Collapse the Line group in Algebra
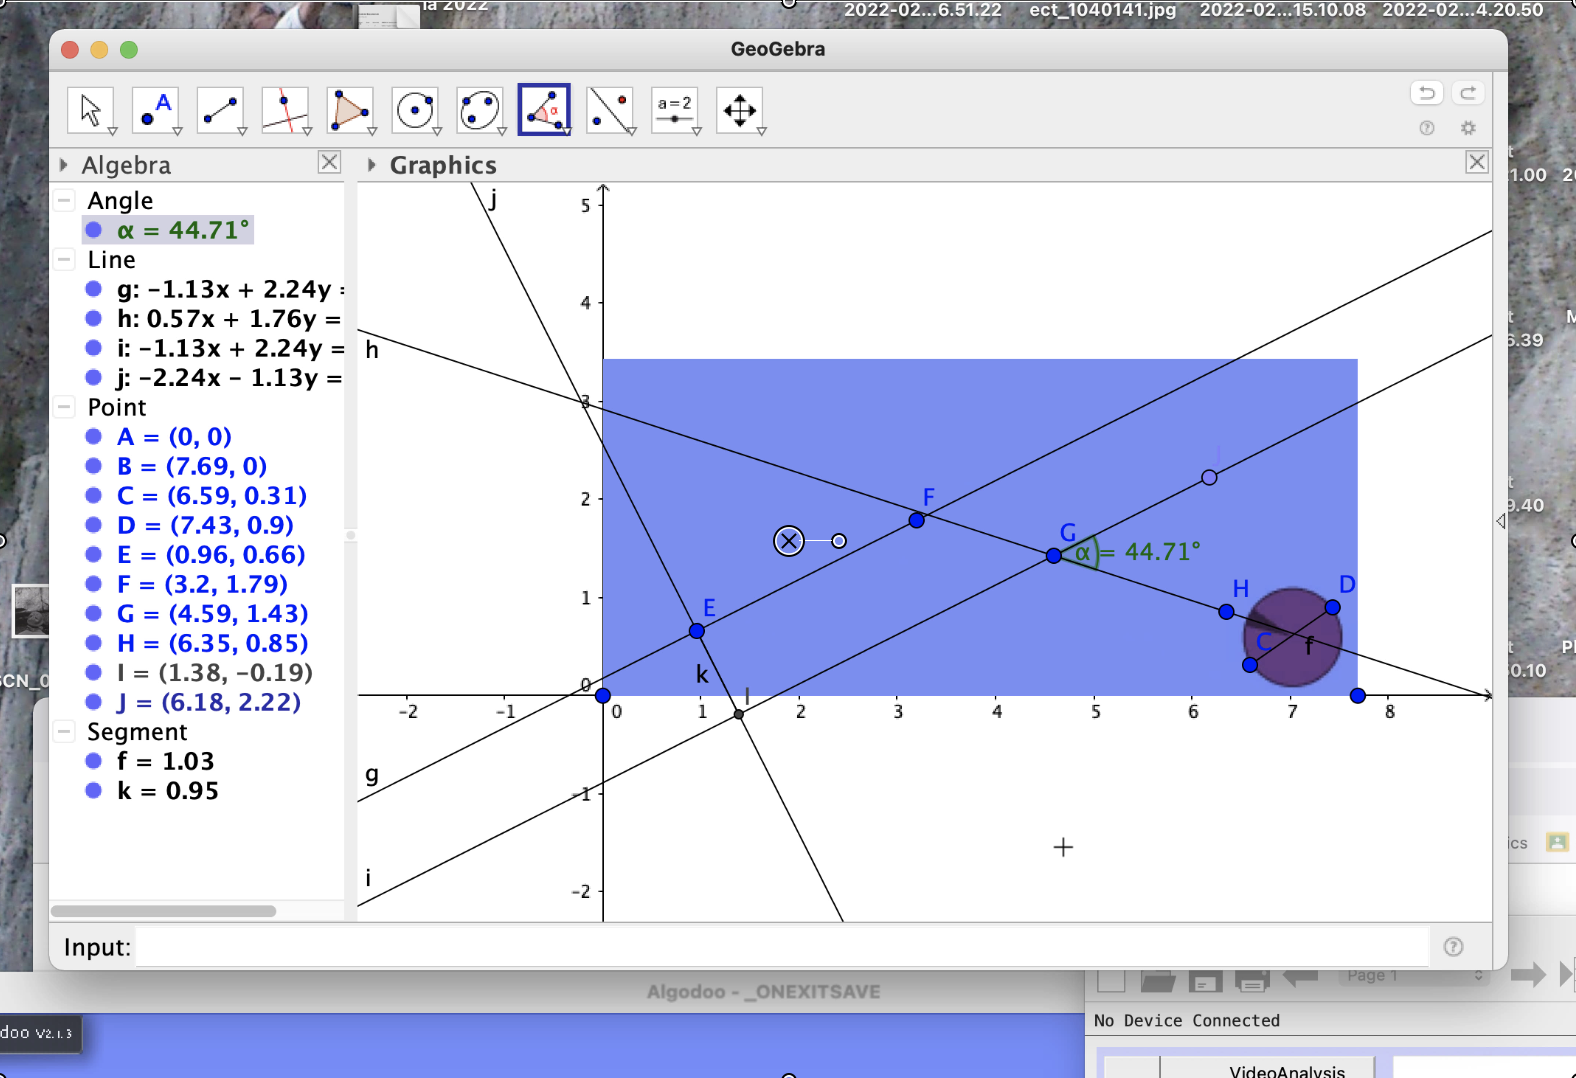Viewport: 1576px width, 1078px height. [x=65, y=260]
